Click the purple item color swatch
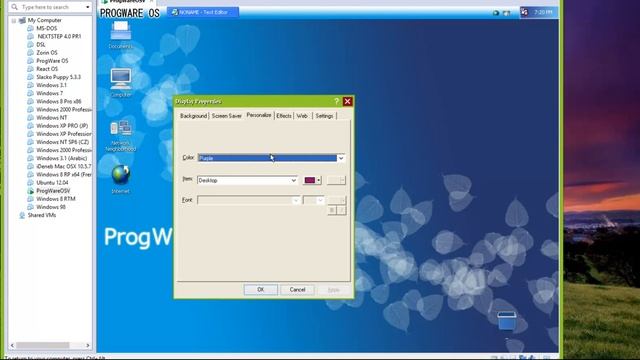This screenshot has width=640, height=360. click(x=309, y=180)
